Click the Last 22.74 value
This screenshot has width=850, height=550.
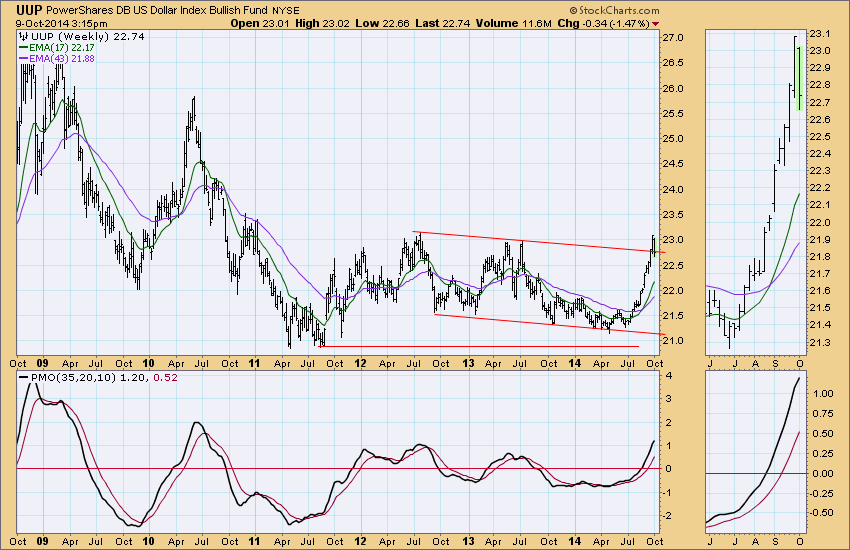pyautogui.click(x=443, y=23)
